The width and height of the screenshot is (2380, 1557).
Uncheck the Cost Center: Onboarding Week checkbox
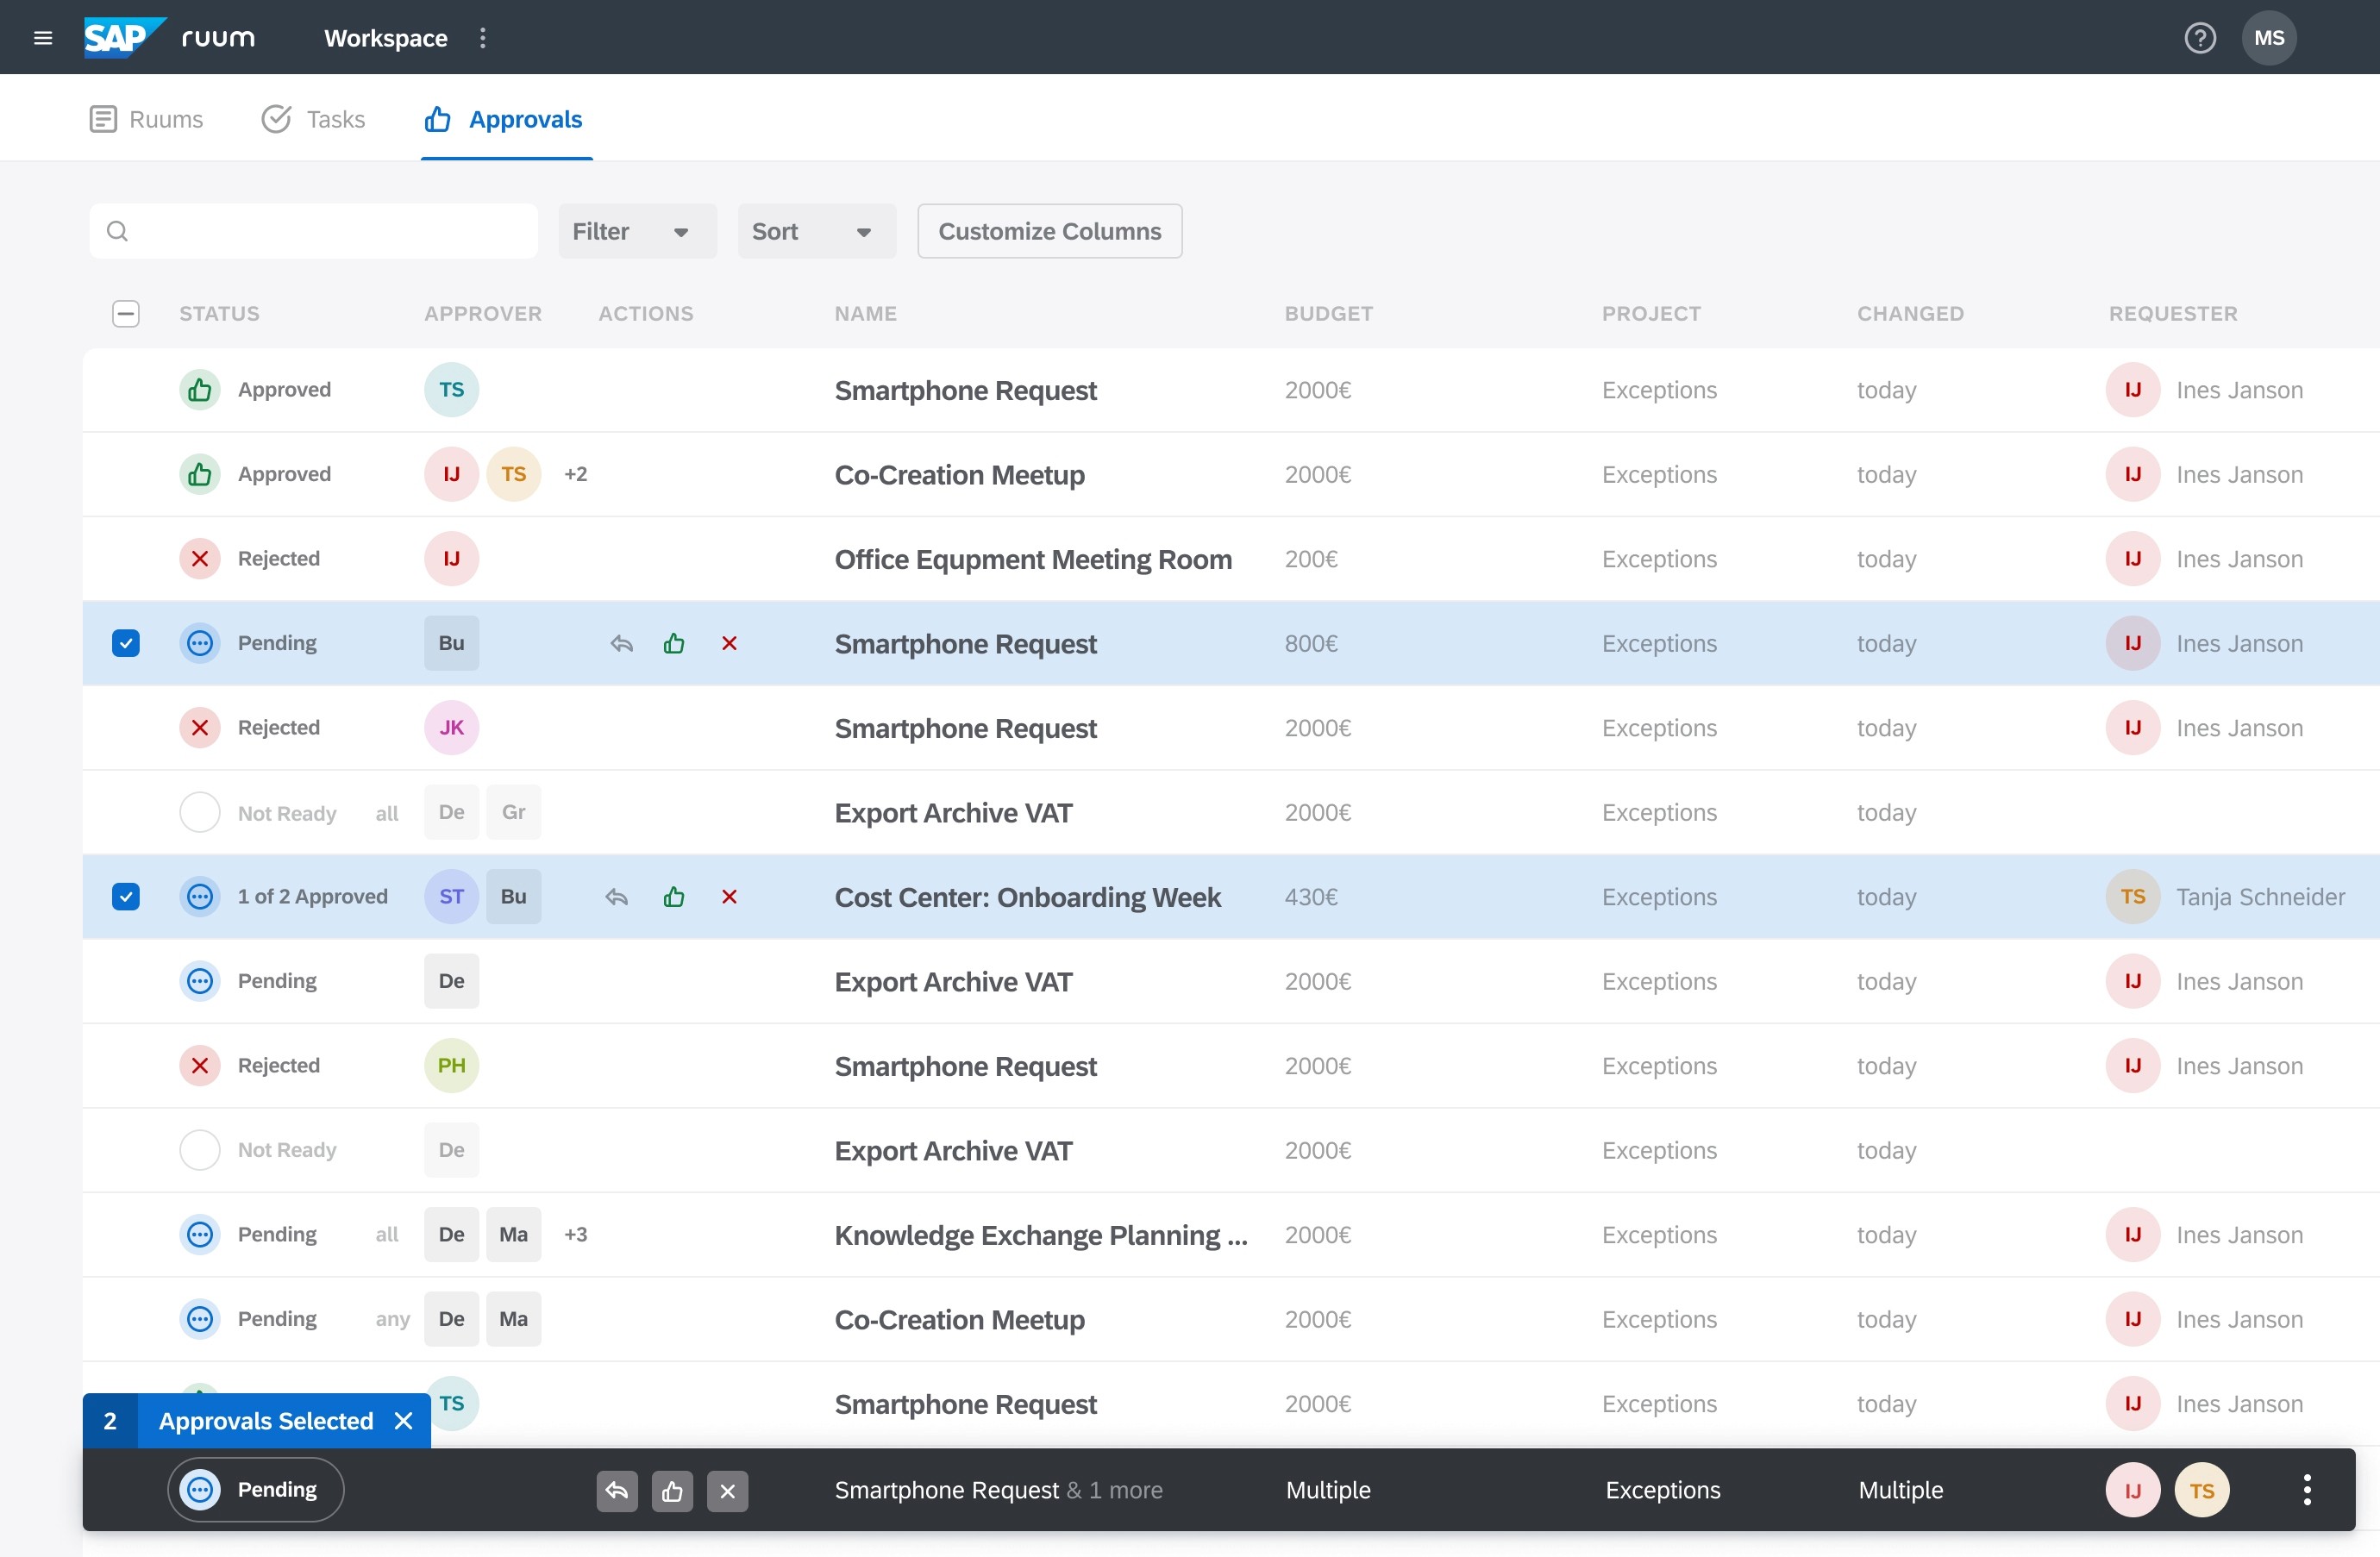coord(126,897)
